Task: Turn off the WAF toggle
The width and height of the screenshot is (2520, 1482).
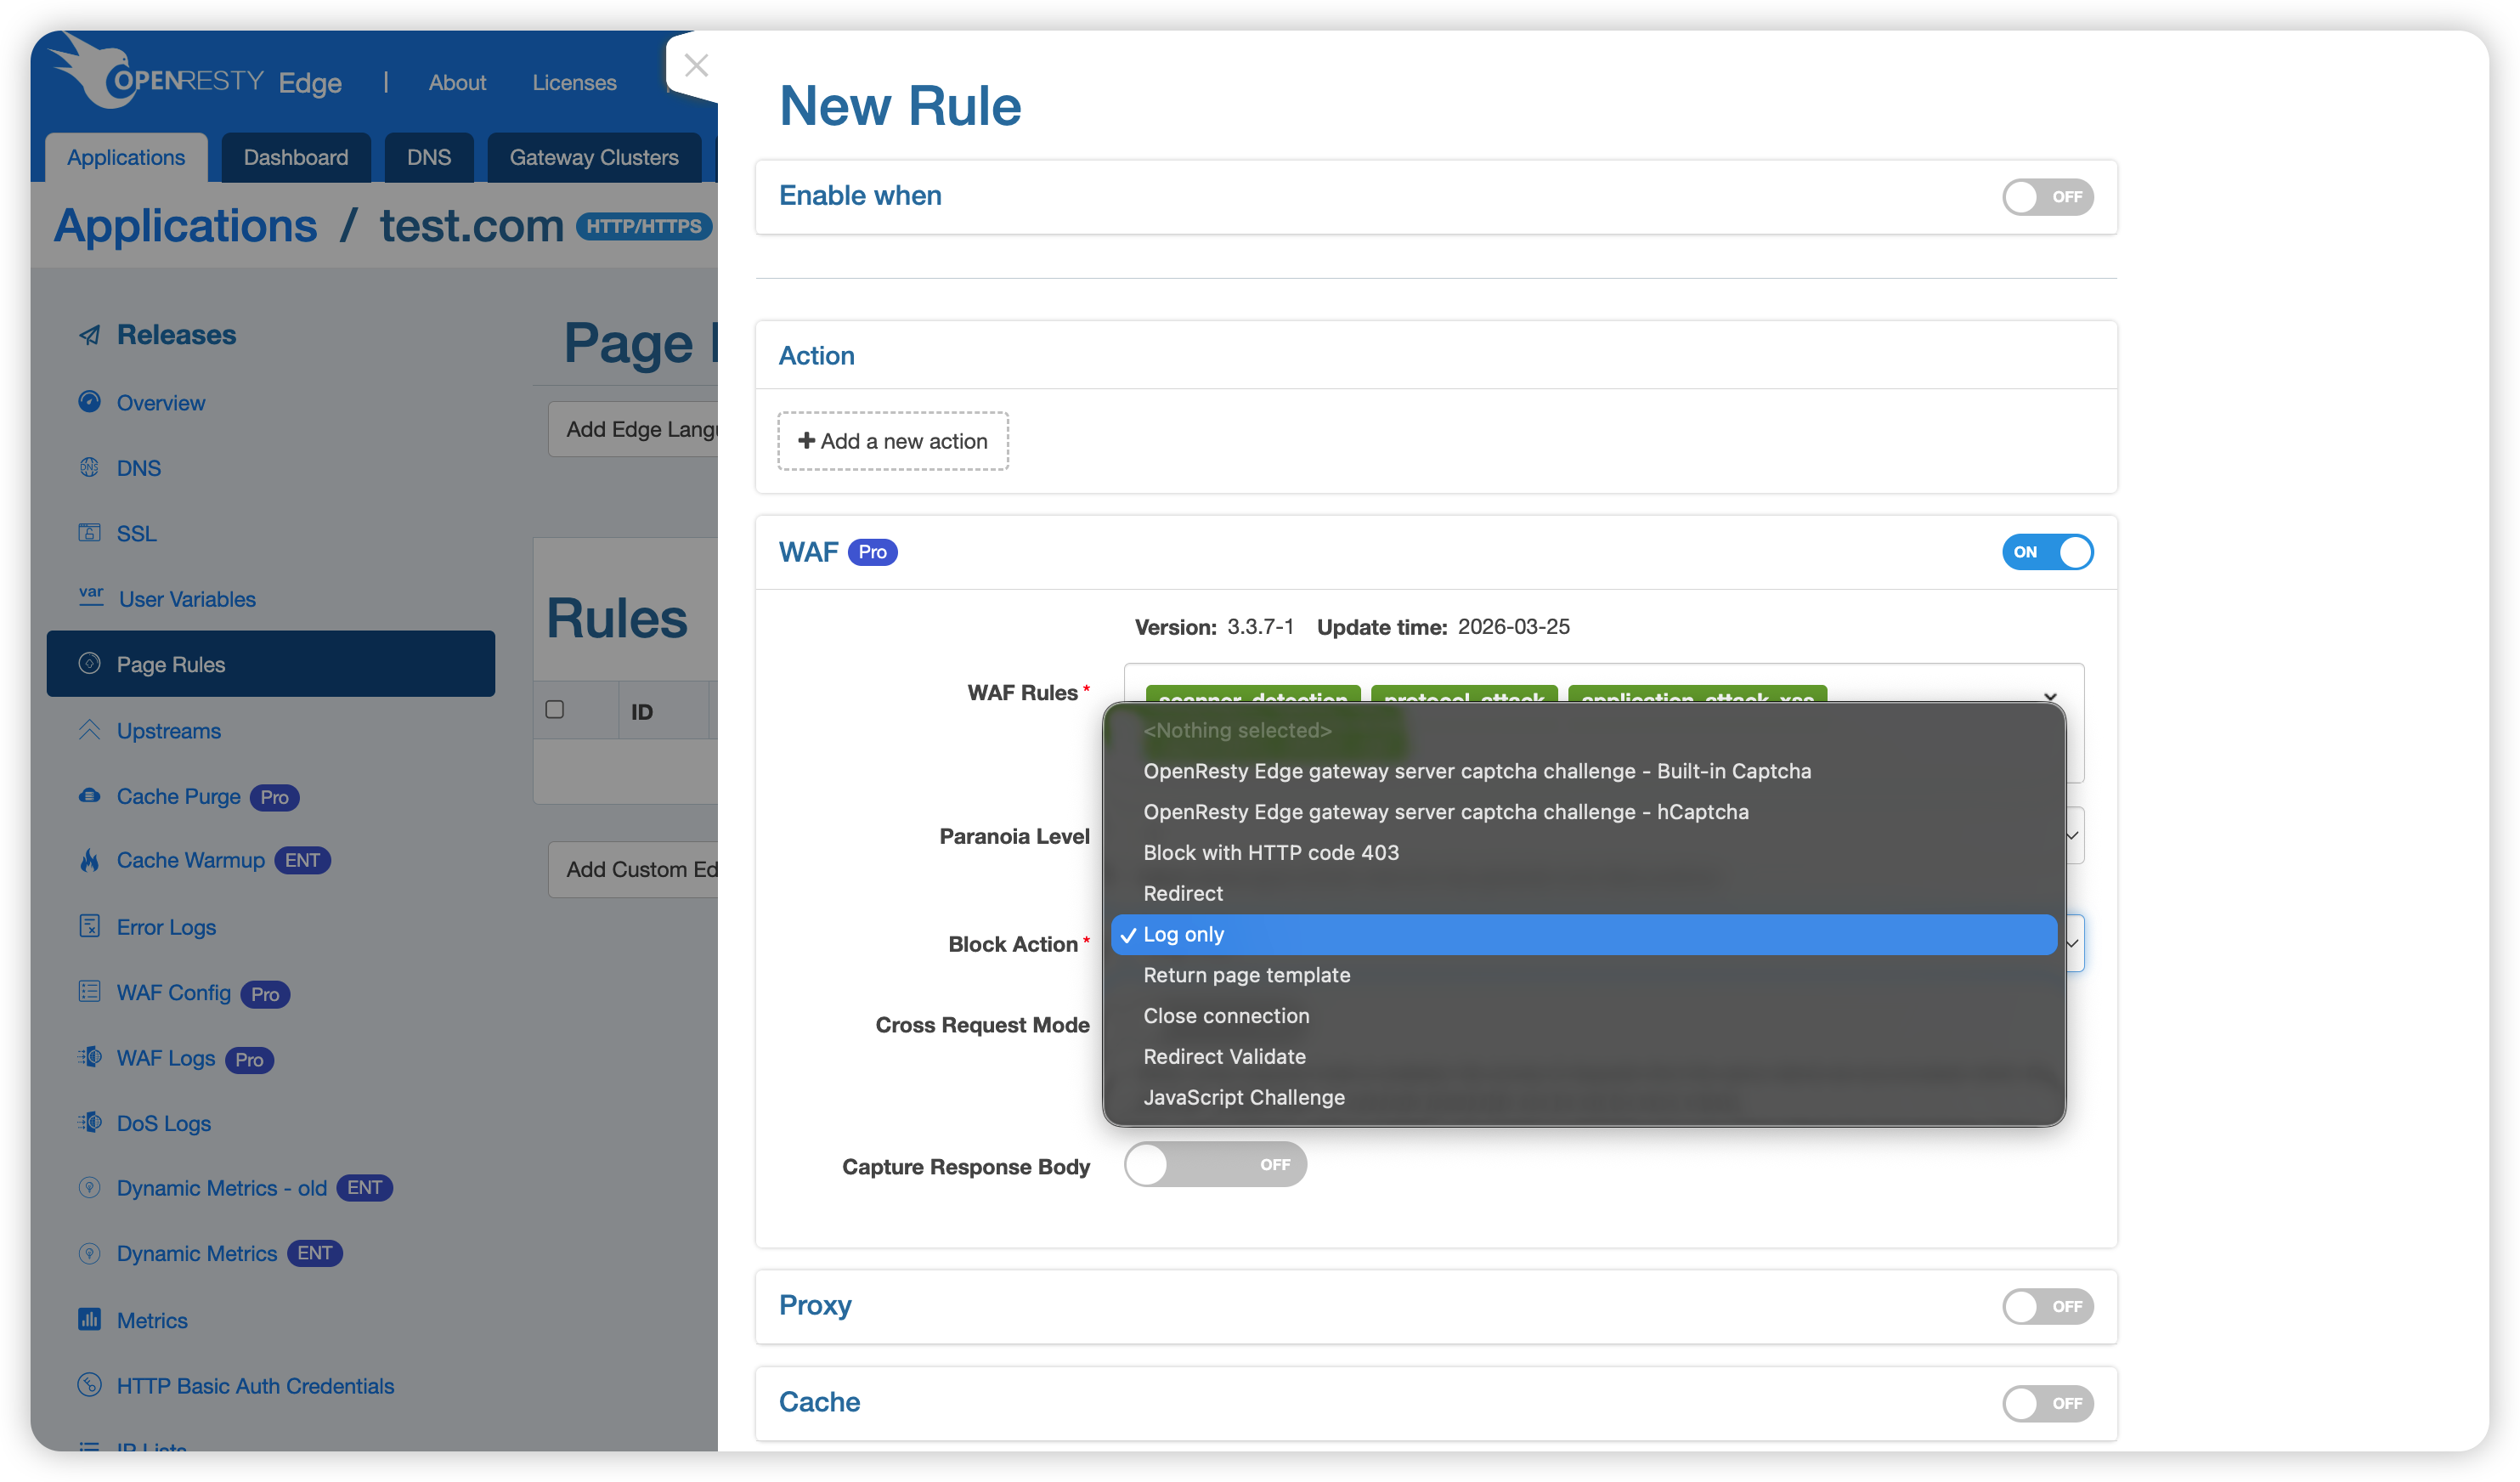Action: (2046, 552)
